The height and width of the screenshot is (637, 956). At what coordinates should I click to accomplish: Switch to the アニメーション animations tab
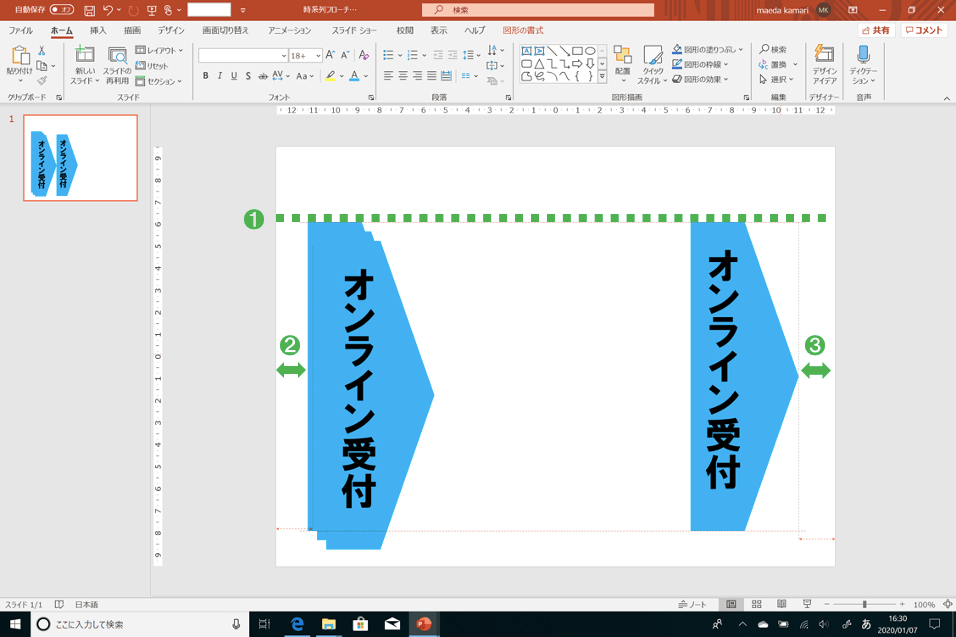pyautogui.click(x=290, y=30)
